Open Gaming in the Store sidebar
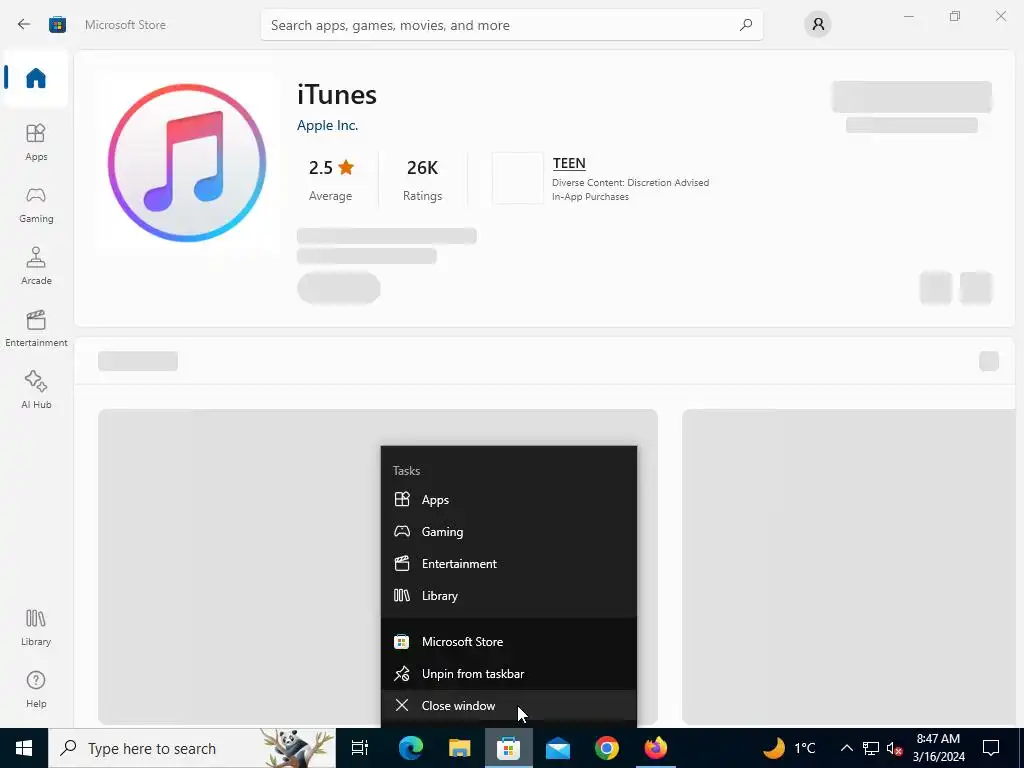Viewport: 1024px width, 768px height. [x=36, y=204]
